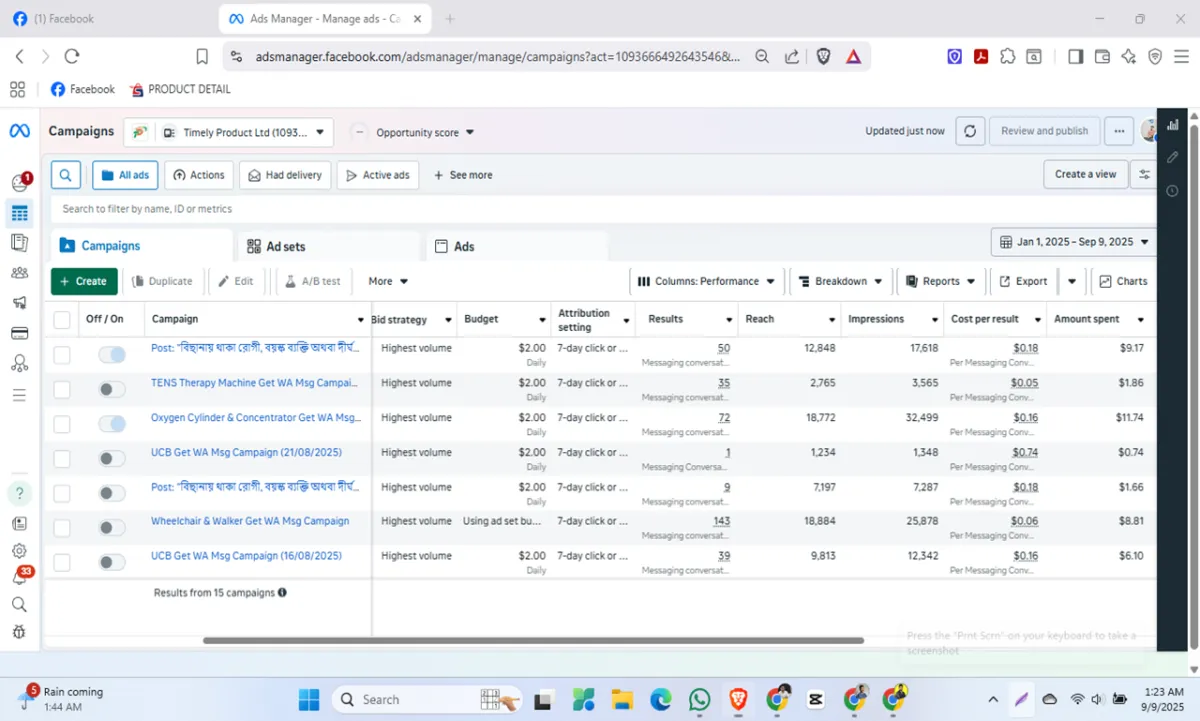
Task: Click the Export button
Action: point(1024,281)
